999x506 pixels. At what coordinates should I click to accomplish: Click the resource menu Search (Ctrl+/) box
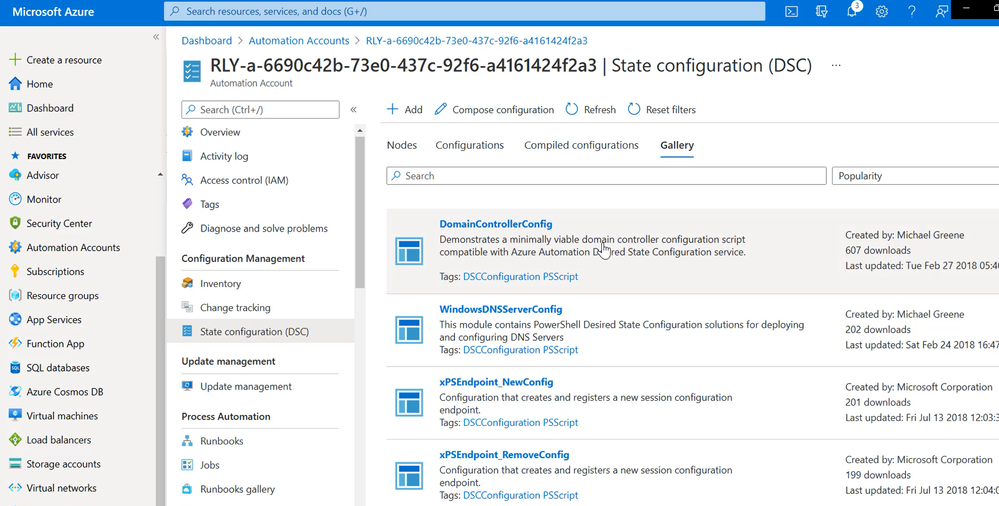pyautogui.click(x=260, y=110)
